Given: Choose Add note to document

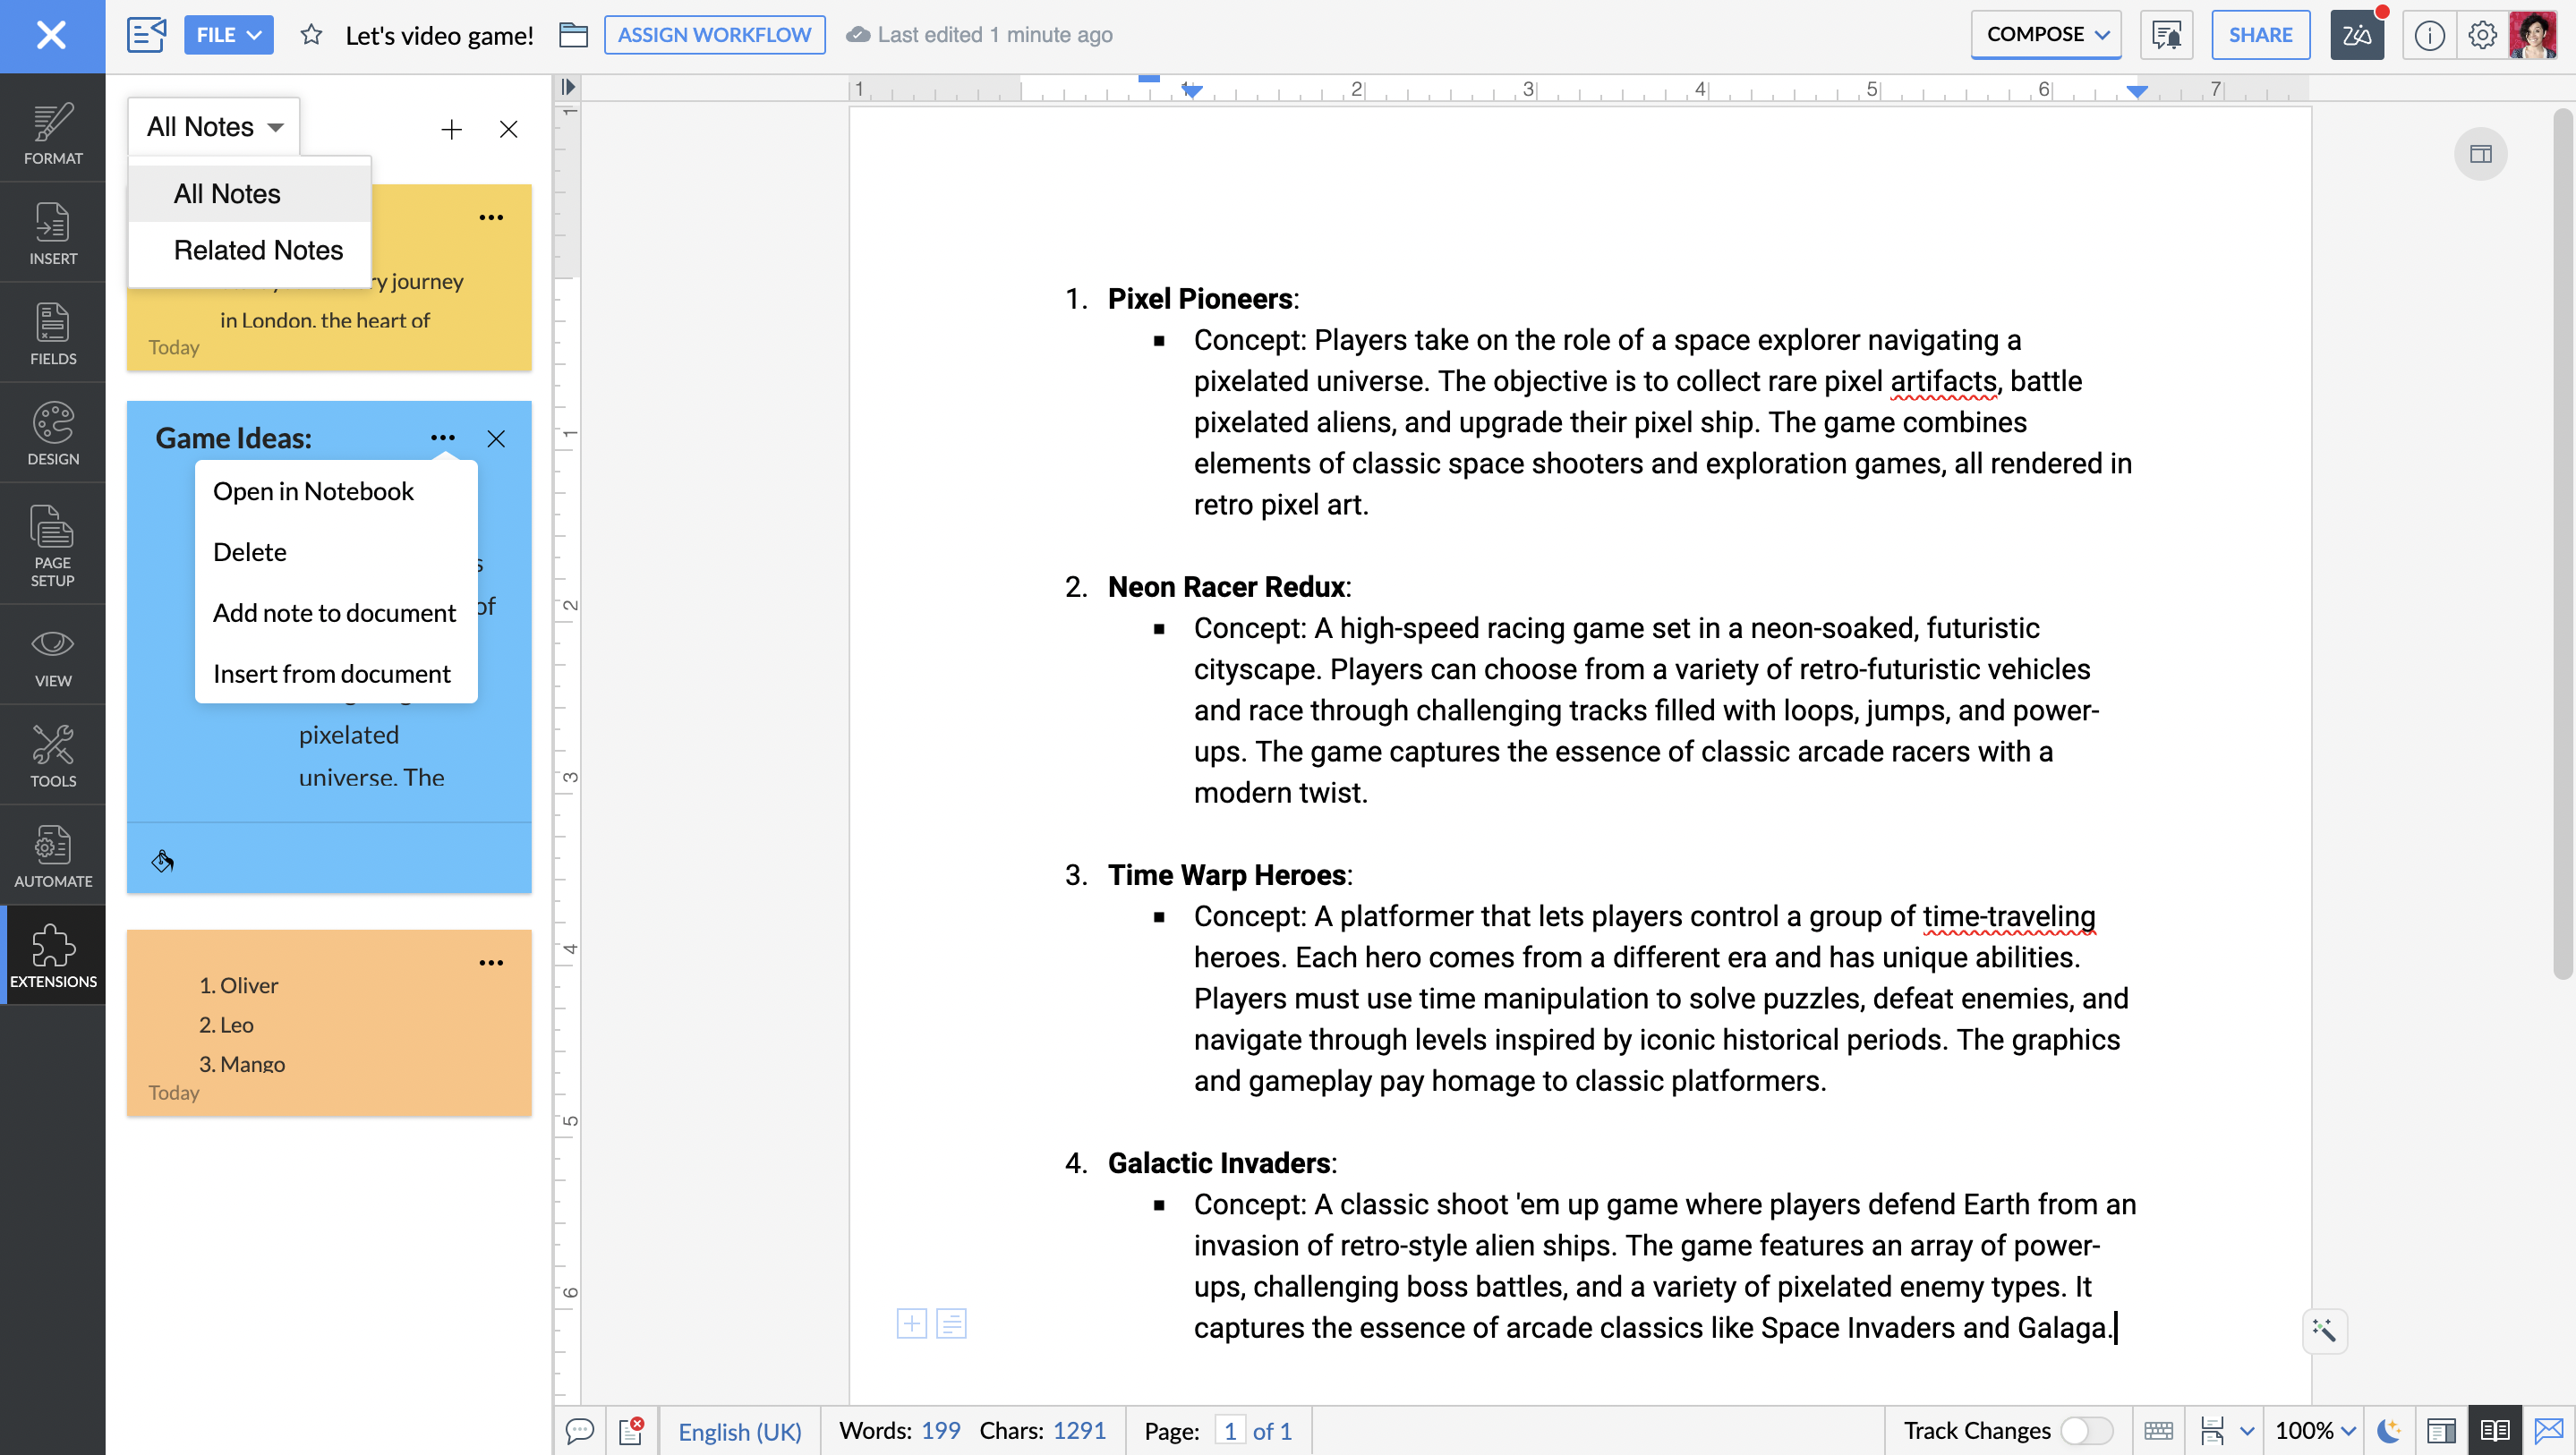Looking at the screenshot, I should pos(334,613).
